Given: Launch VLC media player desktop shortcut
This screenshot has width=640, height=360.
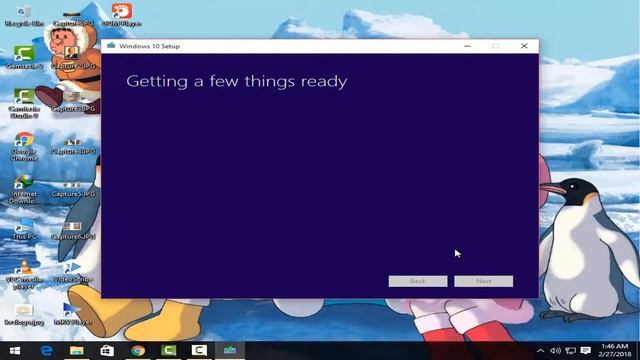Looking at the screenshot, I should tap(24, 275).
